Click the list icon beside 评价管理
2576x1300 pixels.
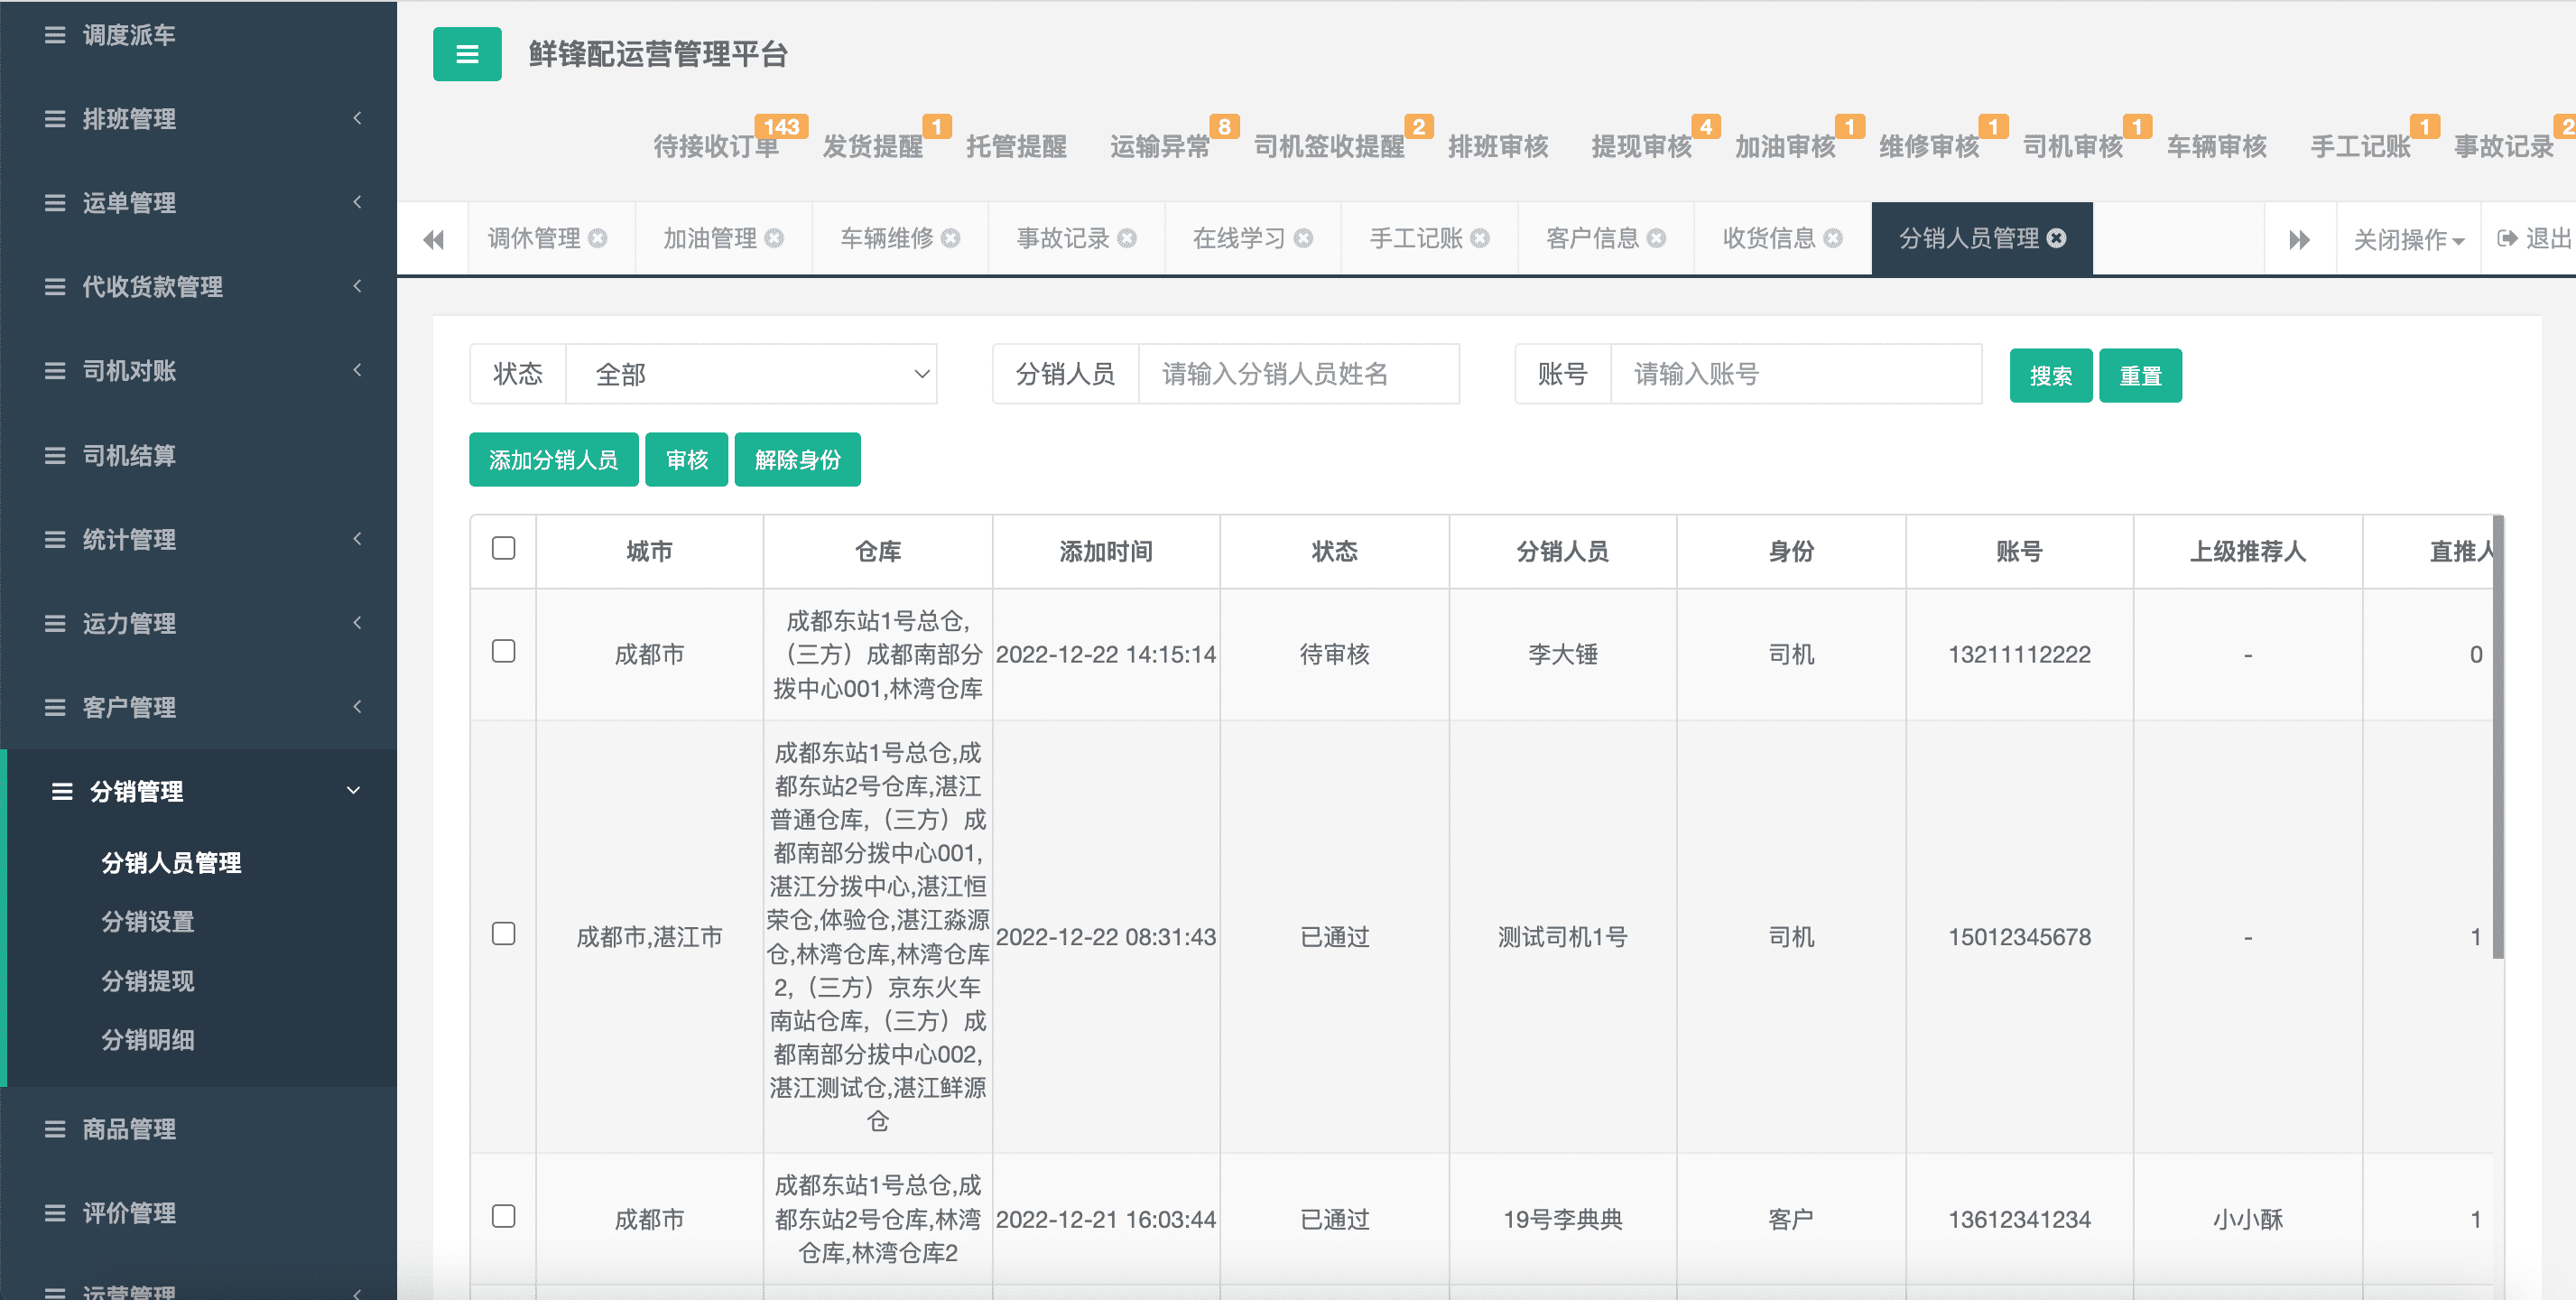[x=55, y=1213]
